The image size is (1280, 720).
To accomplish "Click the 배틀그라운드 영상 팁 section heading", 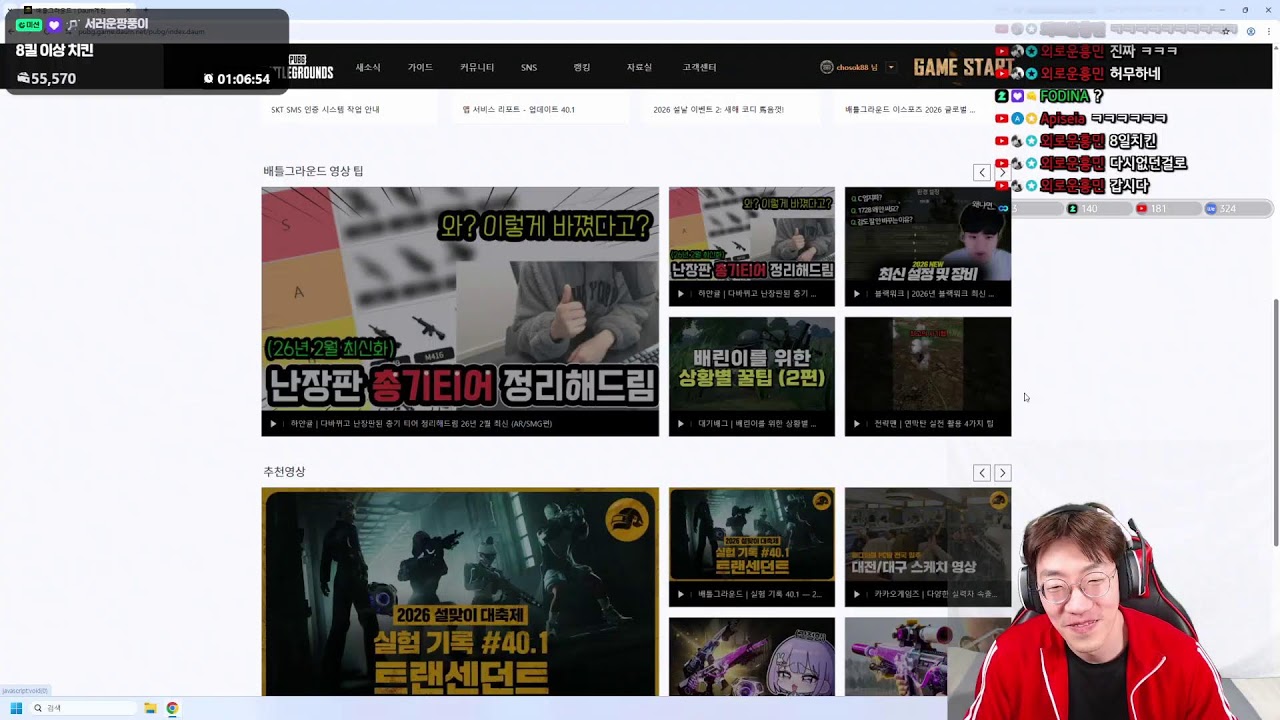I will [x=313, y=171].
